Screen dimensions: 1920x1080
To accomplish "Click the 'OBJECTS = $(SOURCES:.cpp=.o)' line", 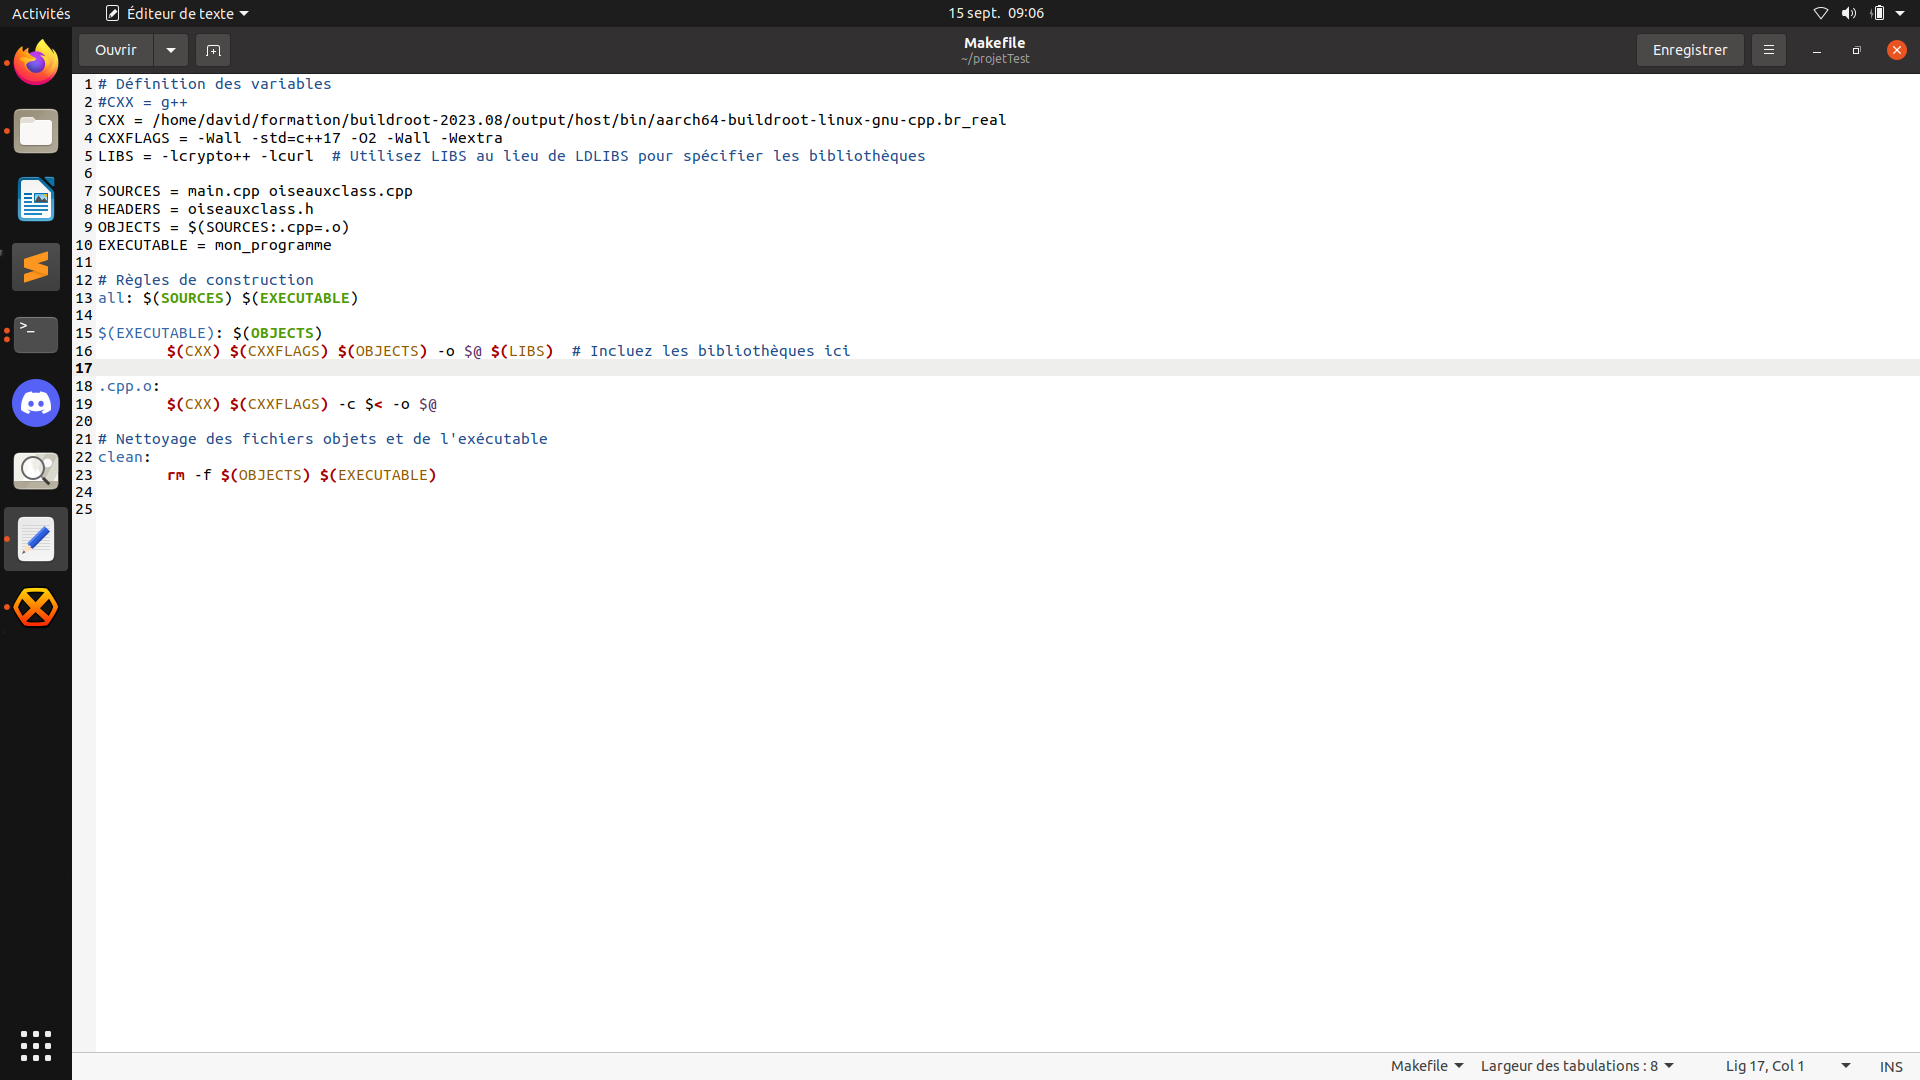I will (x=224, y=227).
